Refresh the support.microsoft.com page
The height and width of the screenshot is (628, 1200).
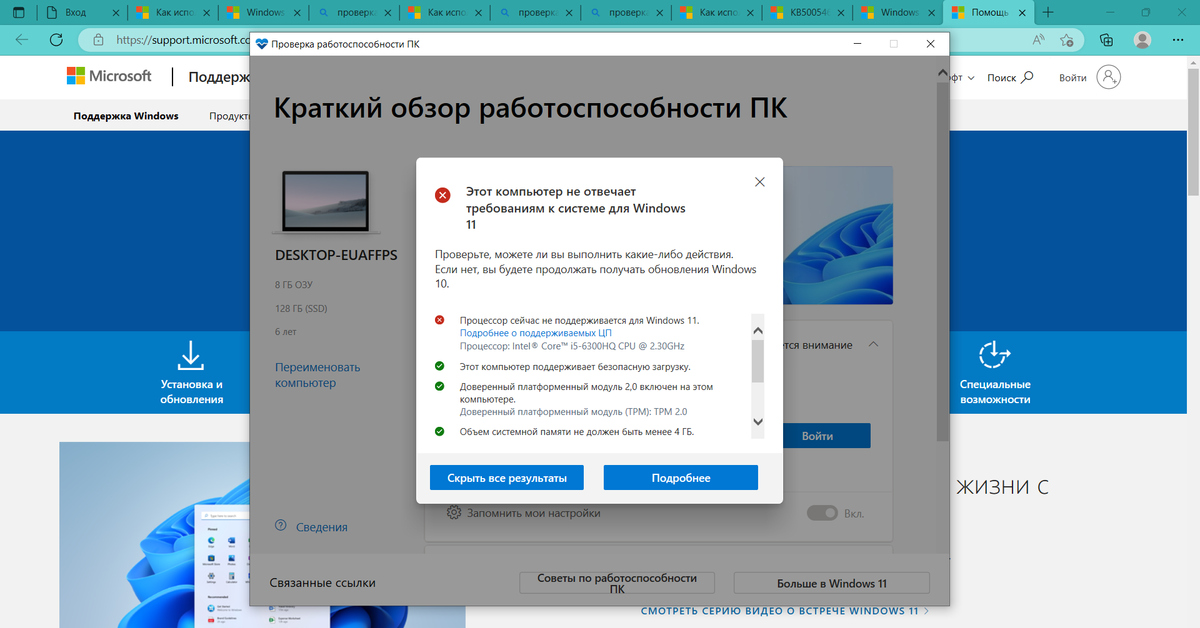[x=57, y=41]
